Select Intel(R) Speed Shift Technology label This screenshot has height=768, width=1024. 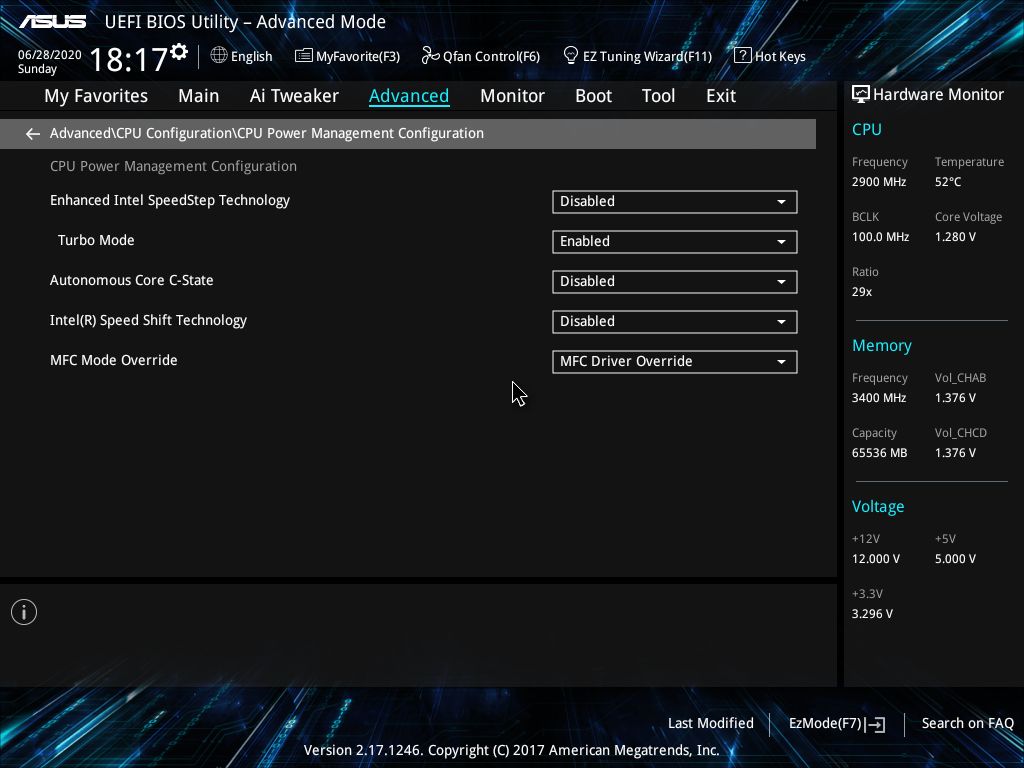(148, 321)
